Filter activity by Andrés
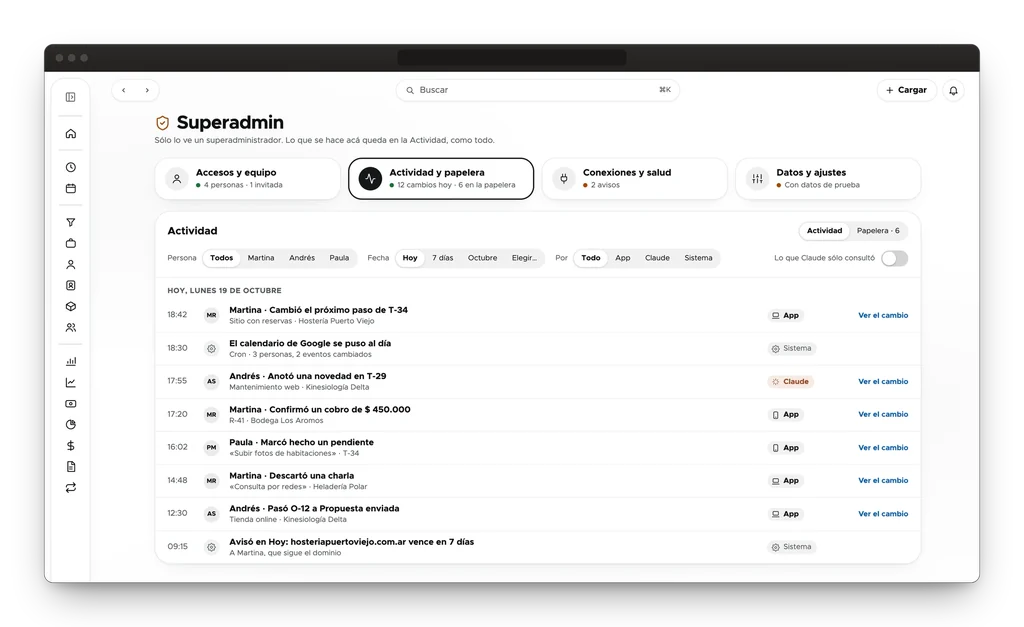Viewport: 1024px width, 627px height. [302, 258]
